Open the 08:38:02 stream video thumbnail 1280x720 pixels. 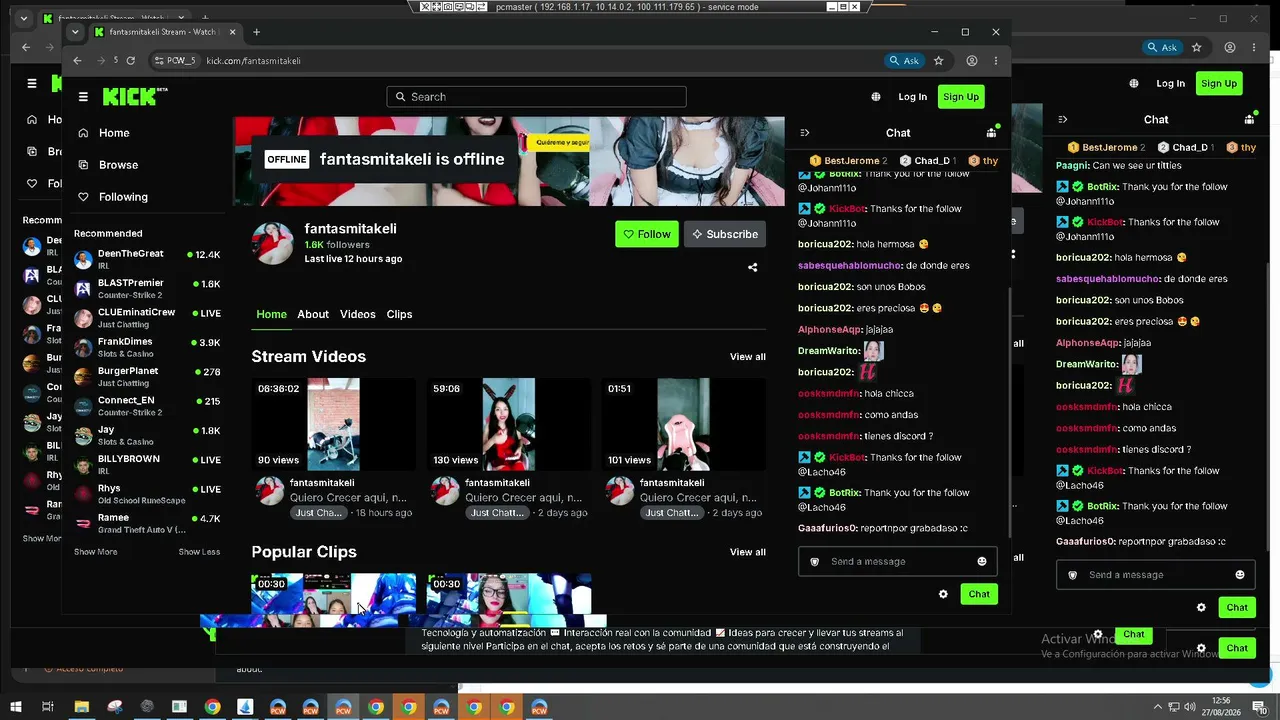tap(334, 424)
